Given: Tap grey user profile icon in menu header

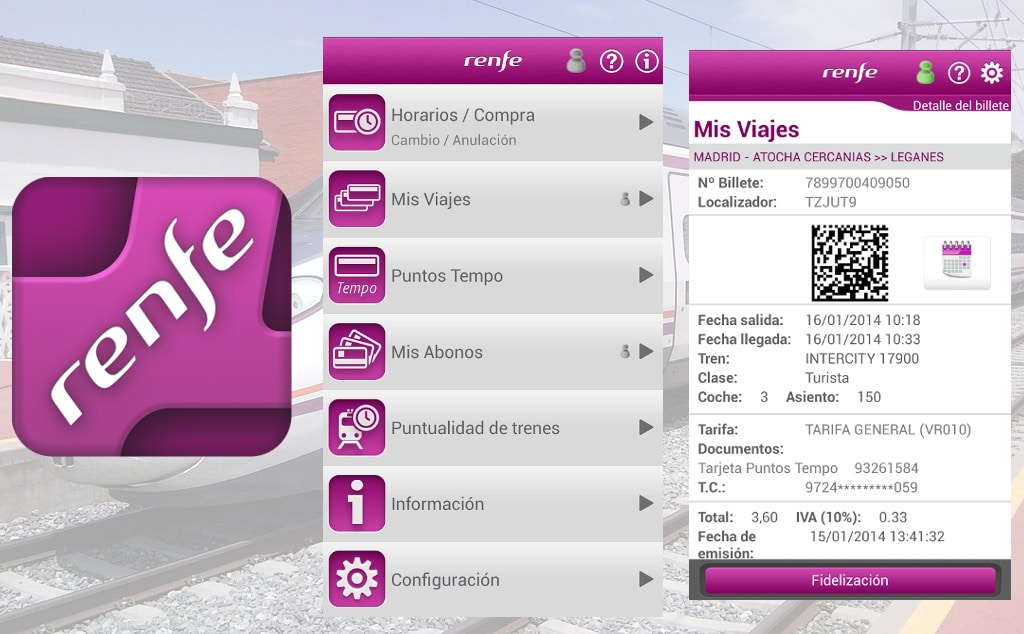Looking at the screenshot, I should pyautogui.click(x=575, y=61).
